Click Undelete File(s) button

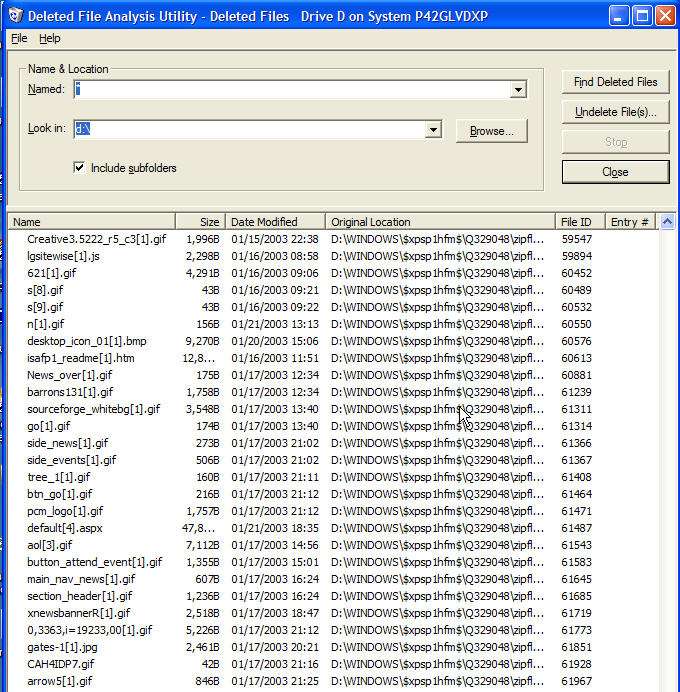(615, 112)
